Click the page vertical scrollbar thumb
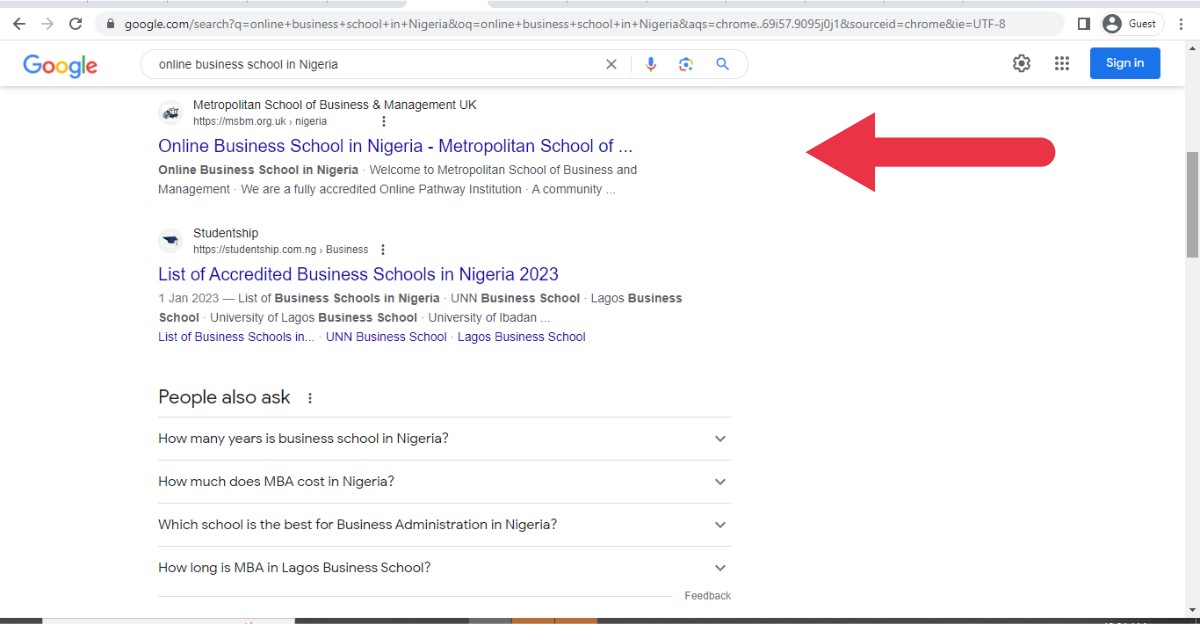The height and width of the screenshot is (628, 1200). pos(1192,205)
